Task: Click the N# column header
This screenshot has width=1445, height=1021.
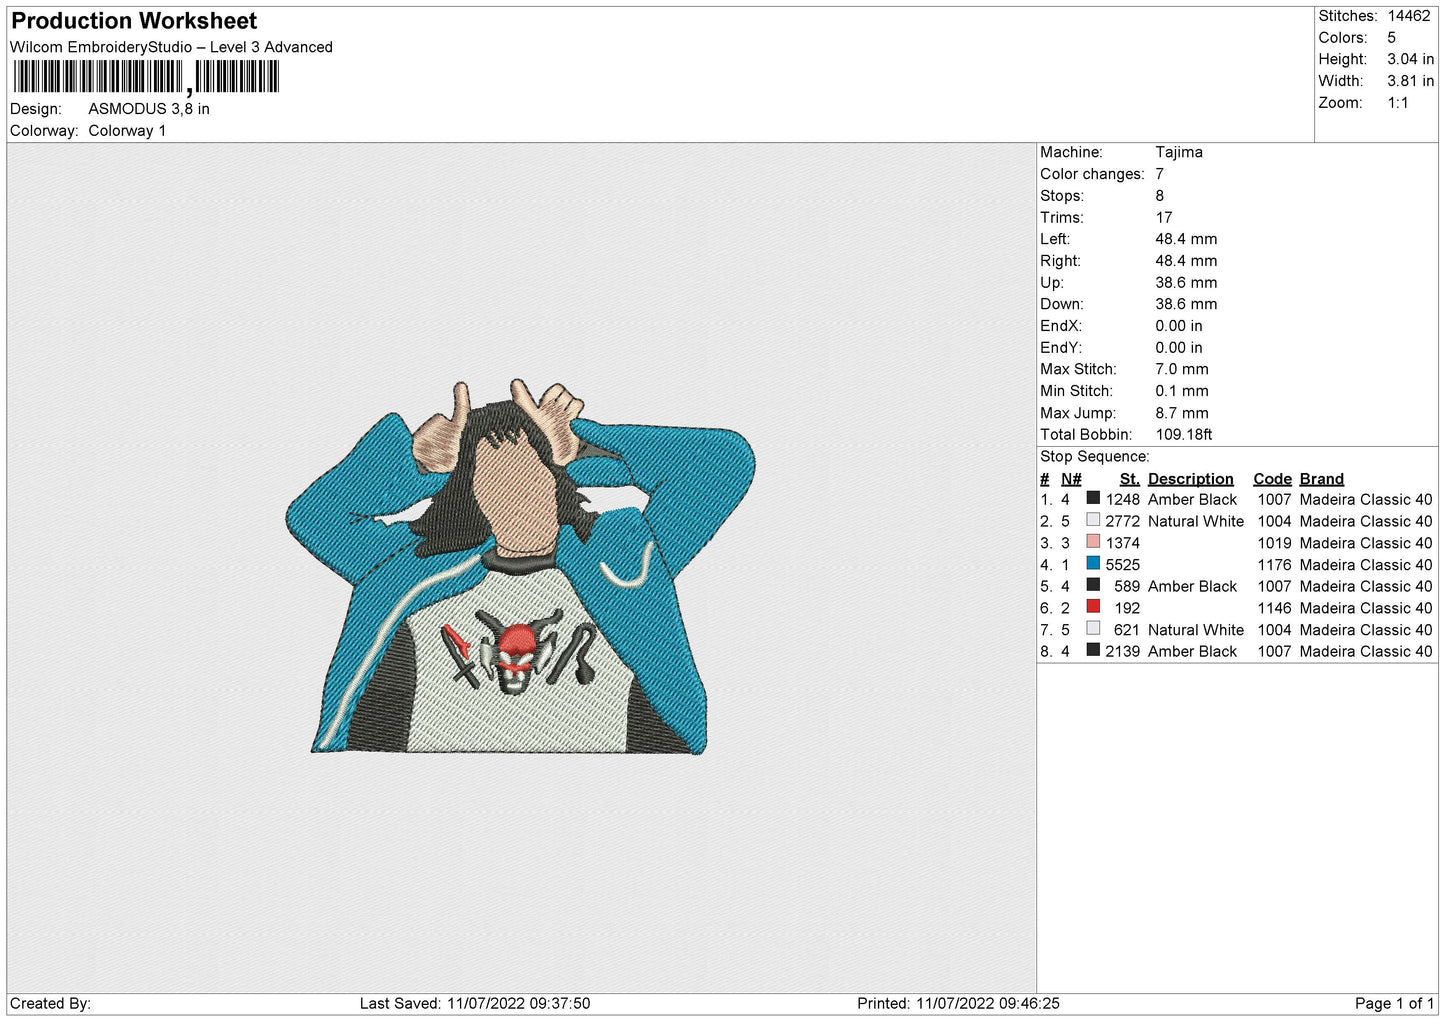Action: pyautogui.click(x=1071, y=479)
